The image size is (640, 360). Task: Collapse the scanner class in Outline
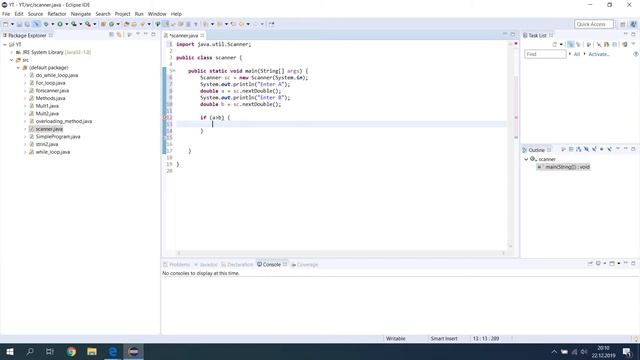[x=526, y=159]
